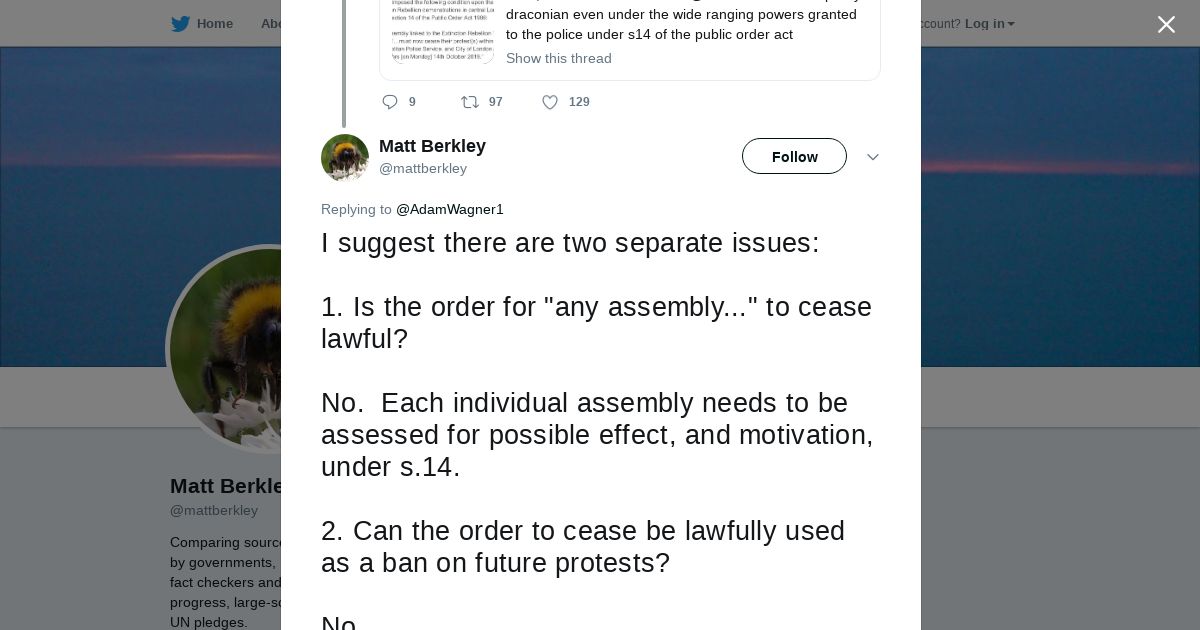This screenshot has height=630, width=1200.
Task: Open the quoted tweet's document image
Action: (443, 32)
